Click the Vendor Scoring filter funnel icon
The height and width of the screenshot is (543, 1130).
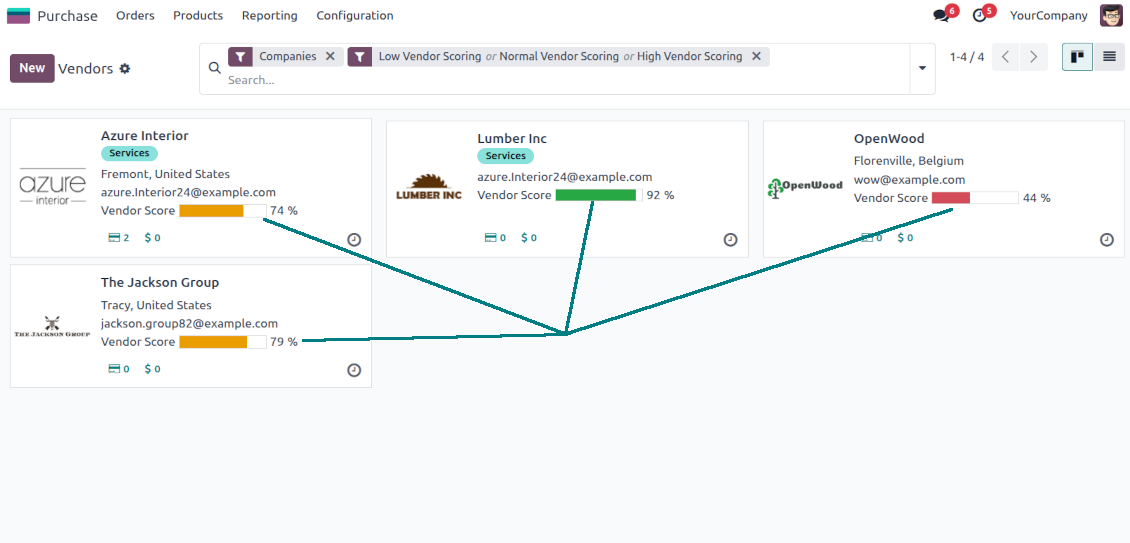coord(360,56)
